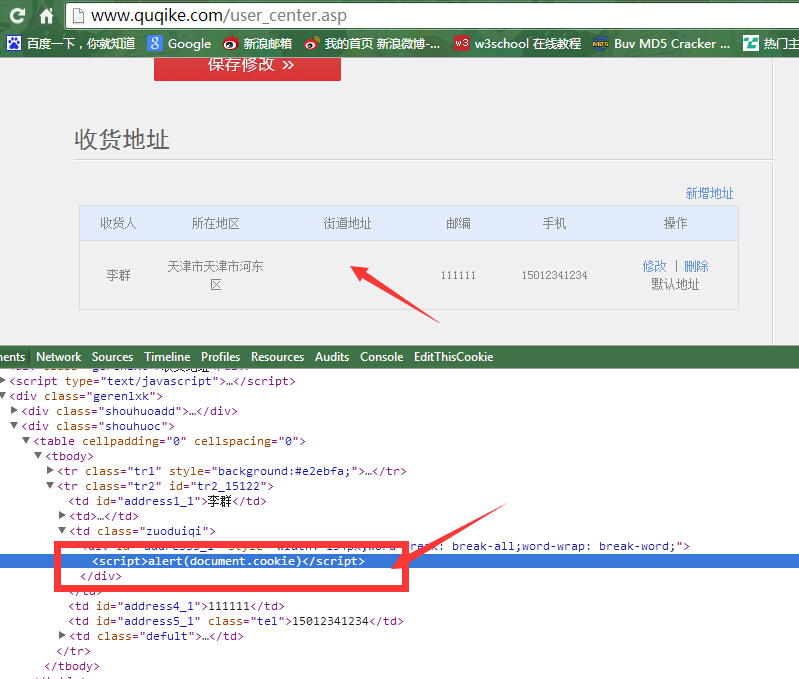Select the td id="address1_1" element row

click(x=167, y=501)
